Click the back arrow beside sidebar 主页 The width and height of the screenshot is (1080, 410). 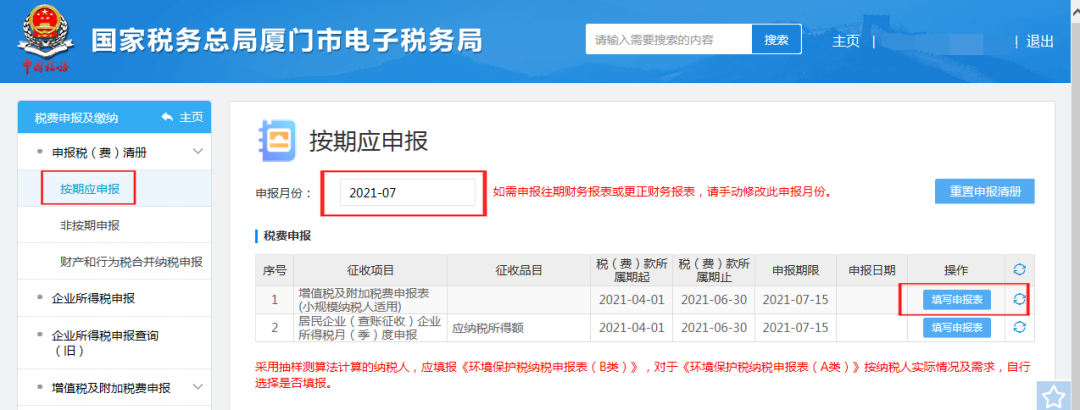click(x=166, y=117)
